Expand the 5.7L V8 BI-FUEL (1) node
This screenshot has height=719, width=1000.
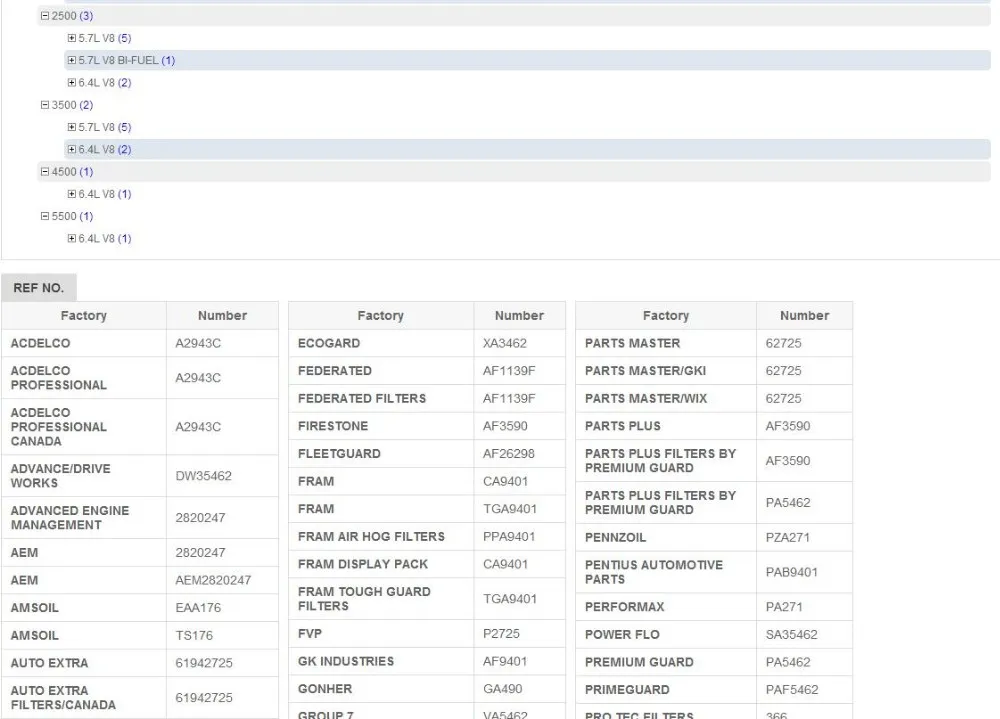pyautogui.click(x=71, y=61)
